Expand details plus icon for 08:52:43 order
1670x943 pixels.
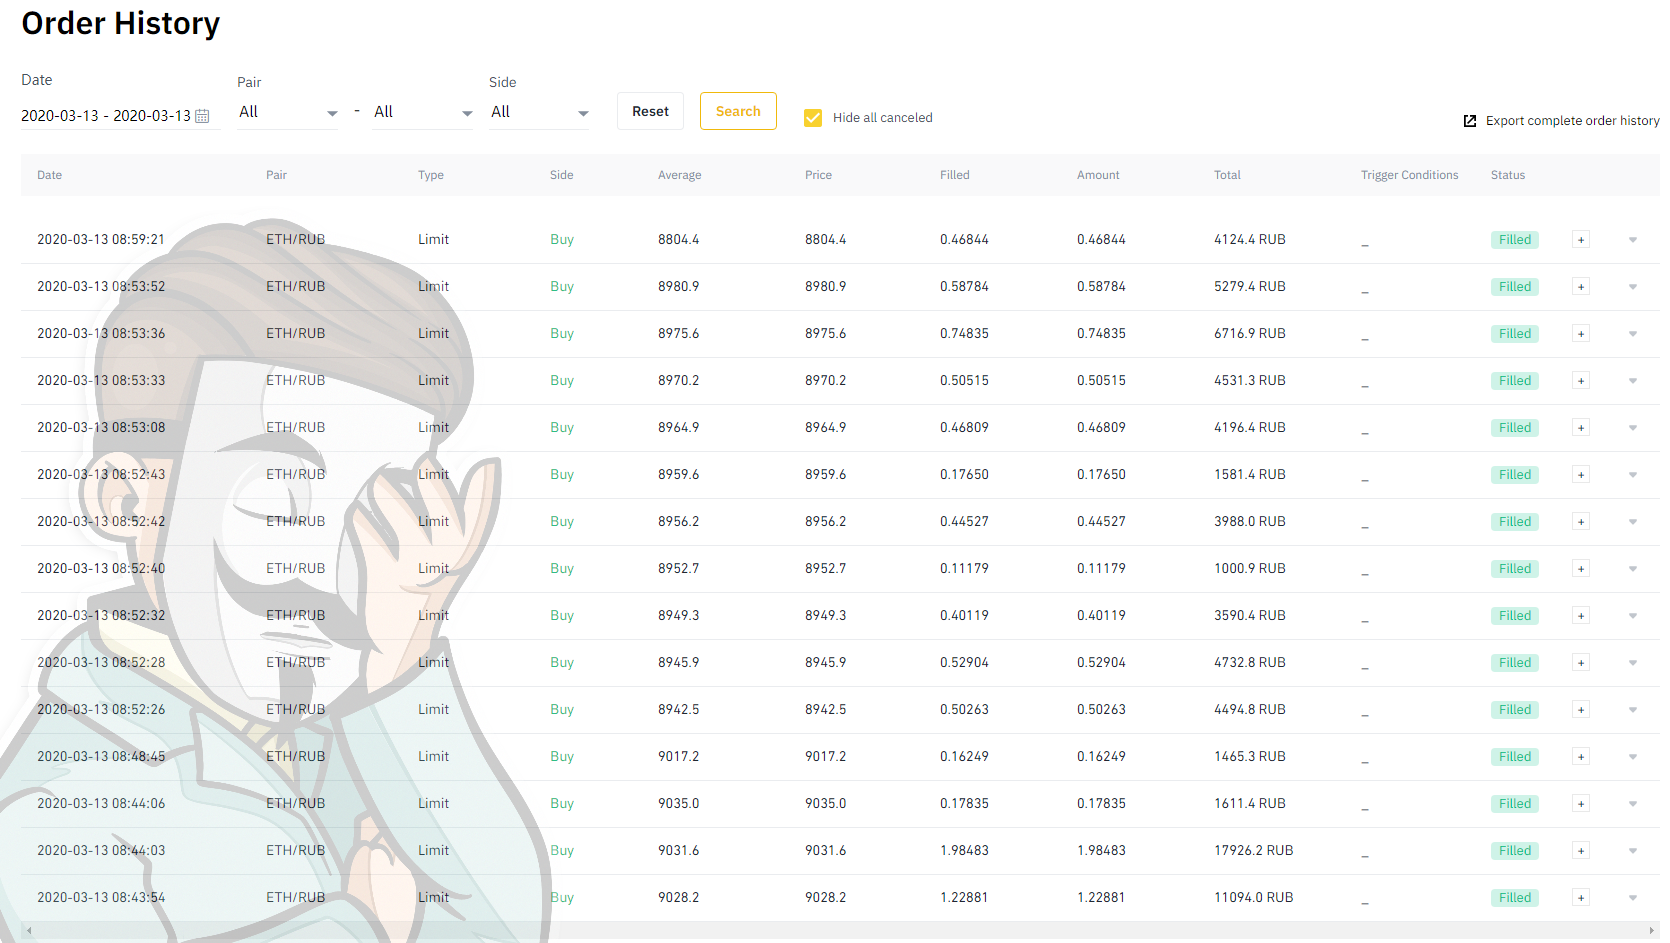[1581, 475]
